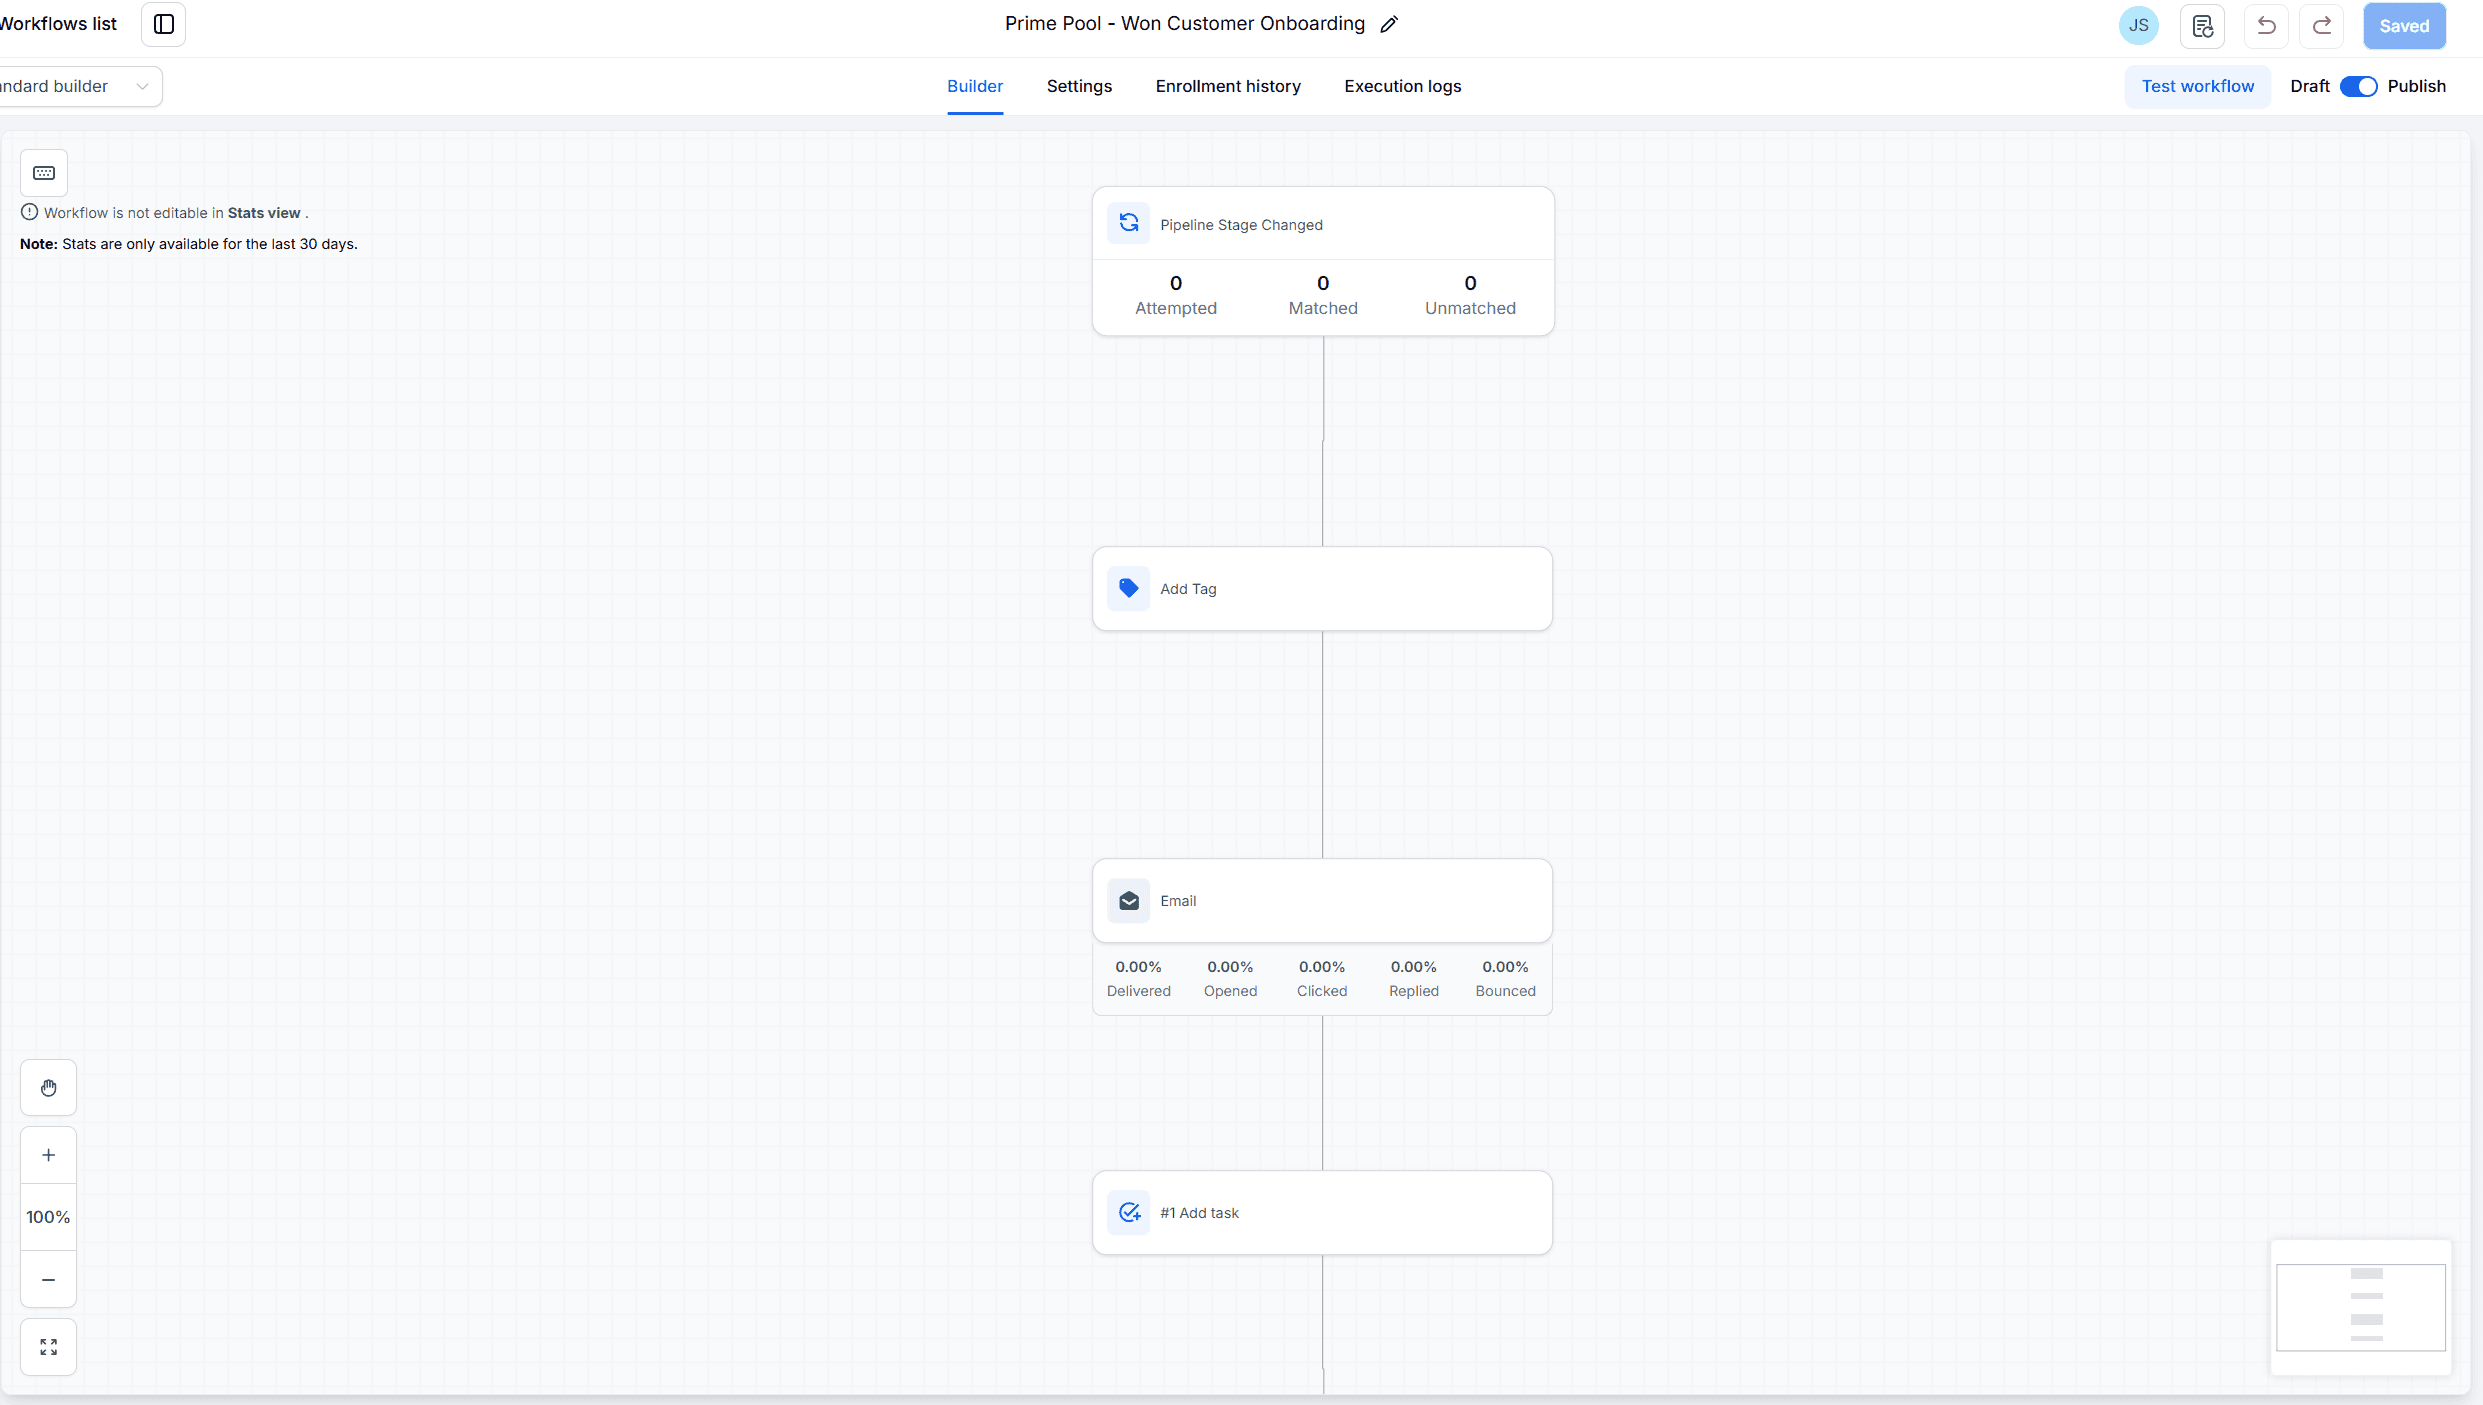Screen dimensions: 2483x1405
Task: Click the pencil icon to rename workflow
Action: tap(1389, 25)
